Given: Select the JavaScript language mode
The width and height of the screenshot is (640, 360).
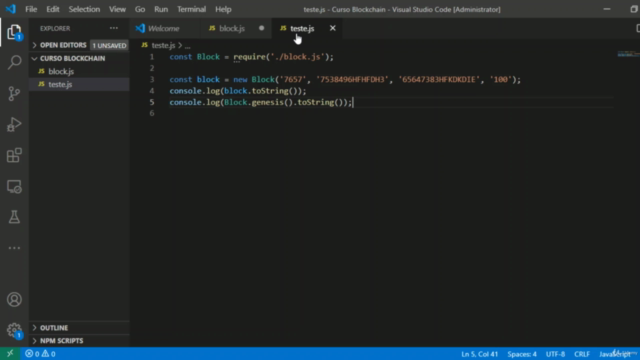Looking at the screenshot, I should pos(614,354).
